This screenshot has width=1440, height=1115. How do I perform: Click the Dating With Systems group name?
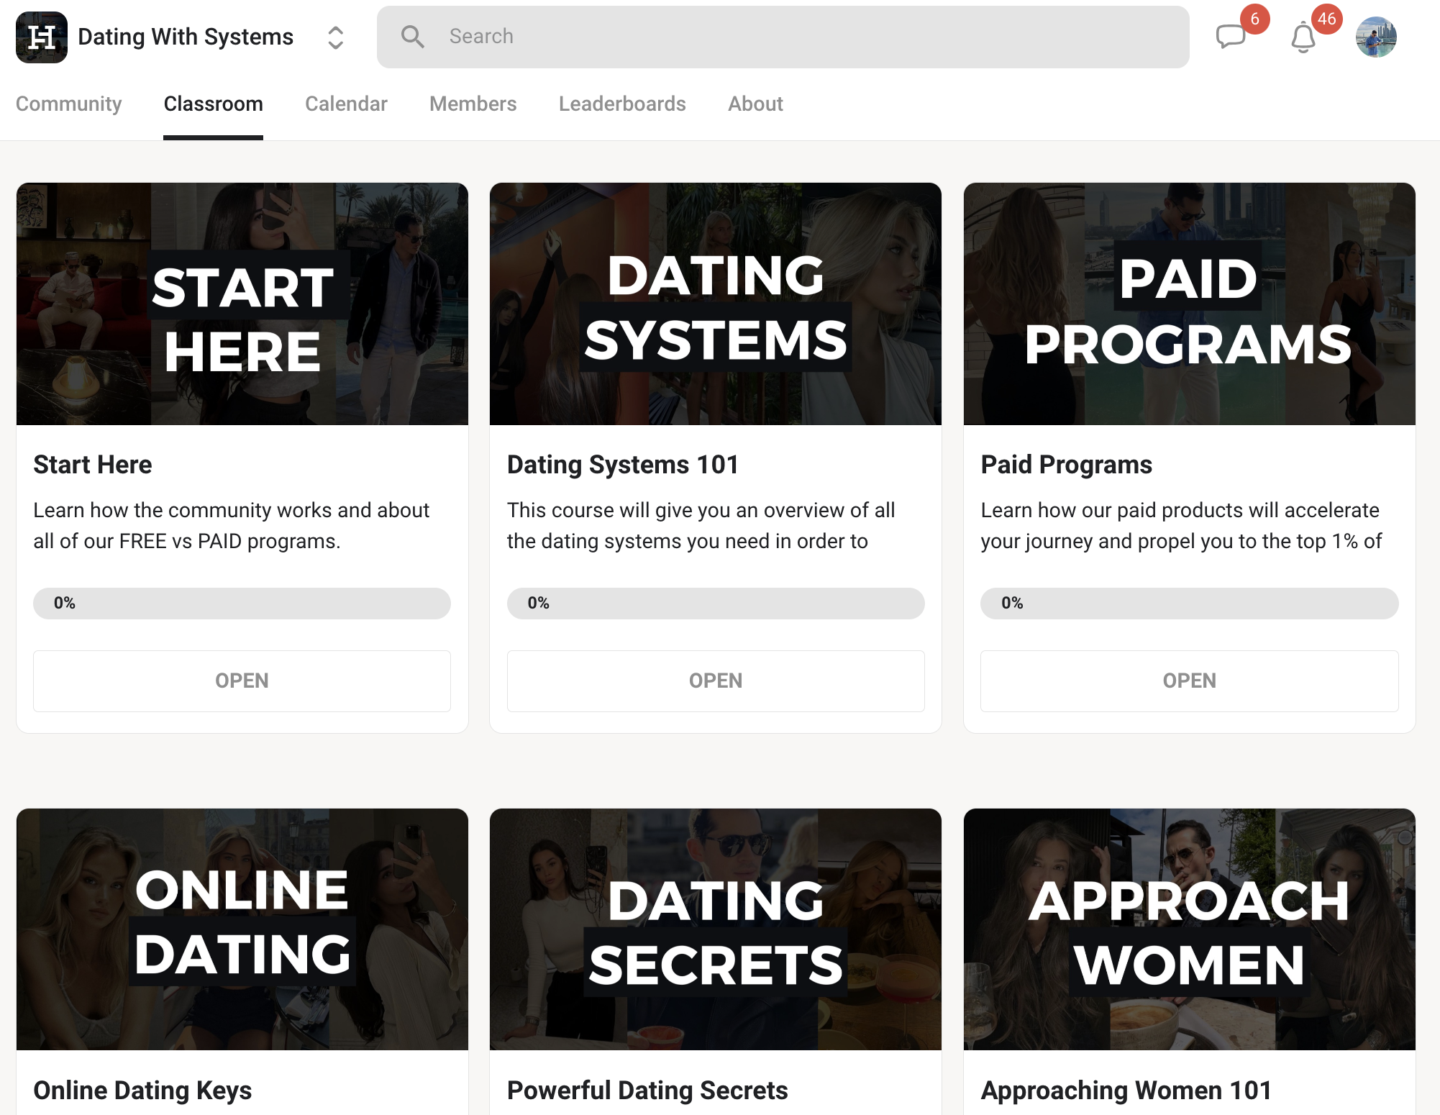(x=186, y=37)
